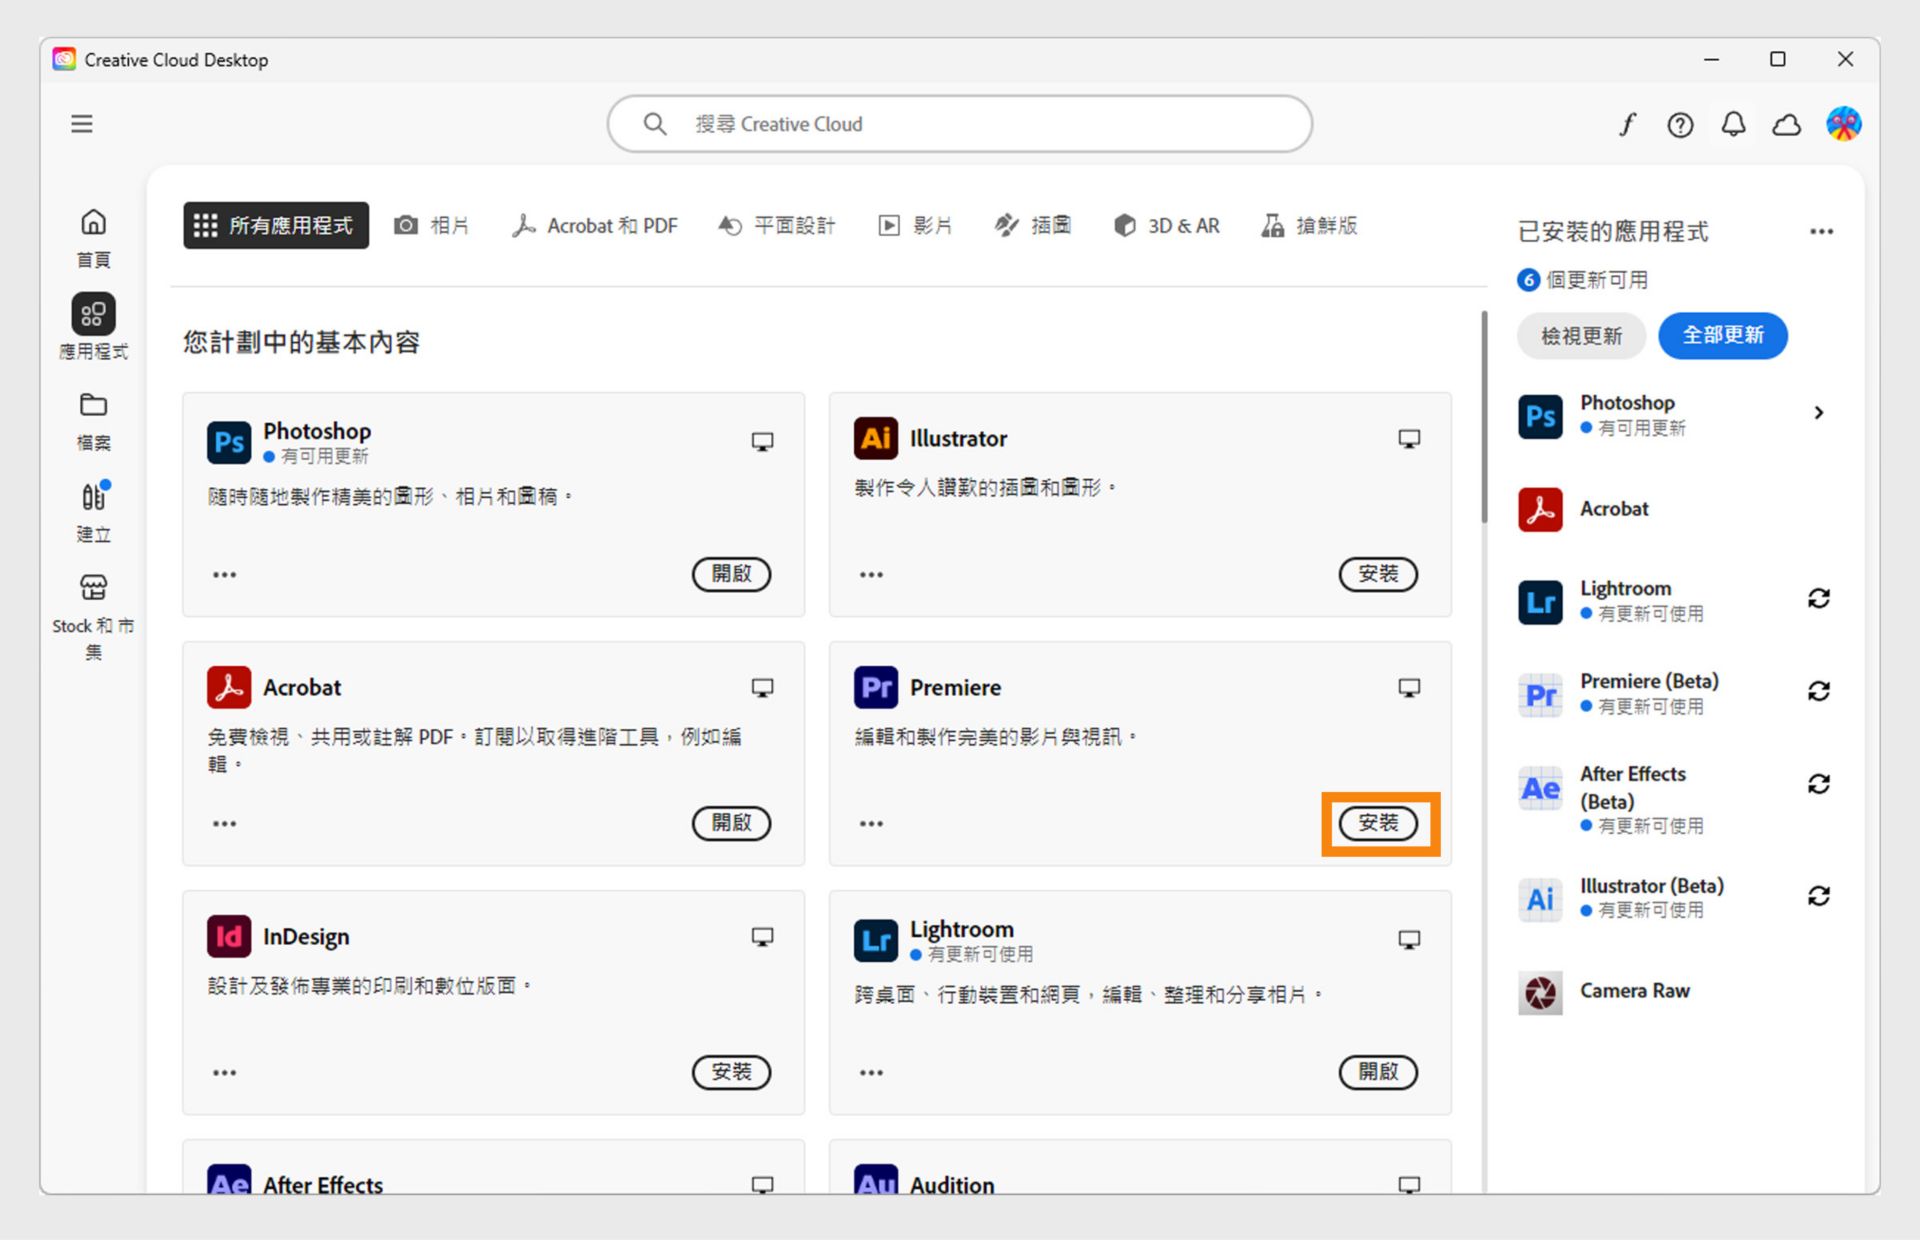Update Premiere (Beta) via refresh icon
Viewport: 1920px width, 1240px height.
click(x=1819, y=691)
